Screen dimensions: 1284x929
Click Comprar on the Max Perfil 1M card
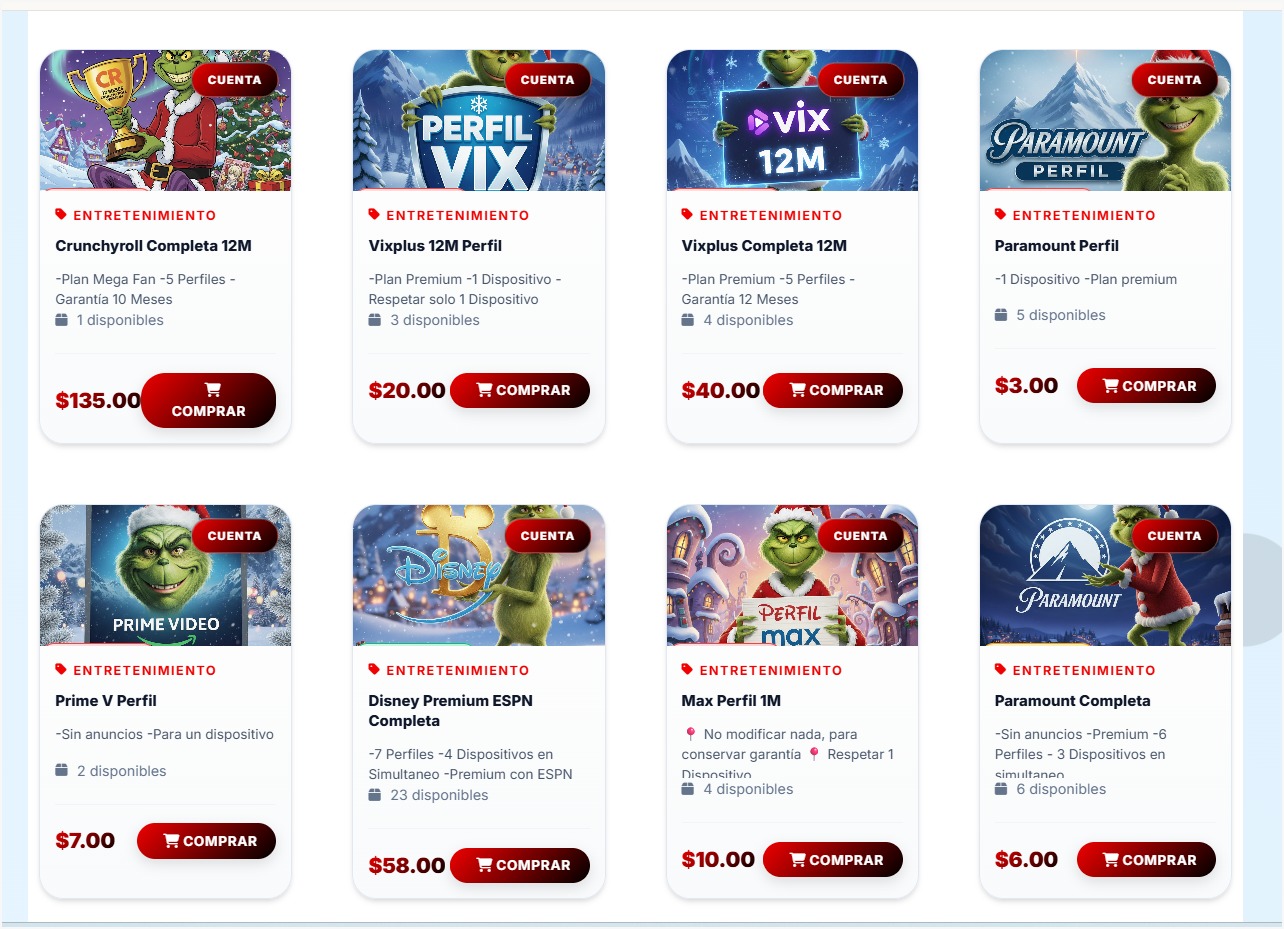click(x=833, y=860)
